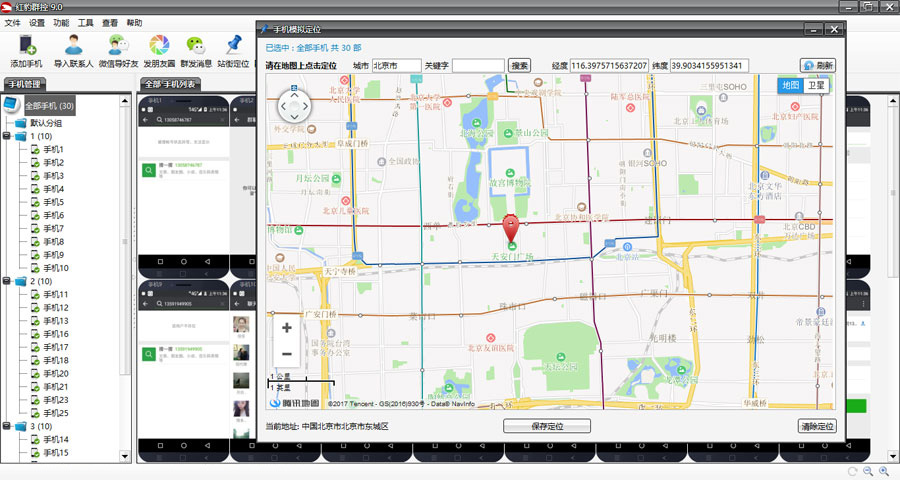
Task: Select 手机14 in tree
Action: coord(56,440)
